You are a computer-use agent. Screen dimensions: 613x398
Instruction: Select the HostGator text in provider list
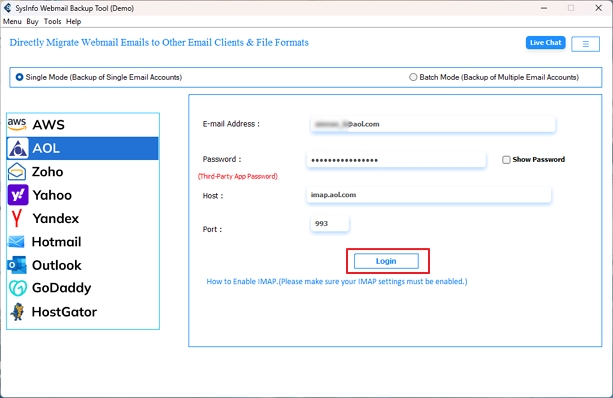point(64,312)
